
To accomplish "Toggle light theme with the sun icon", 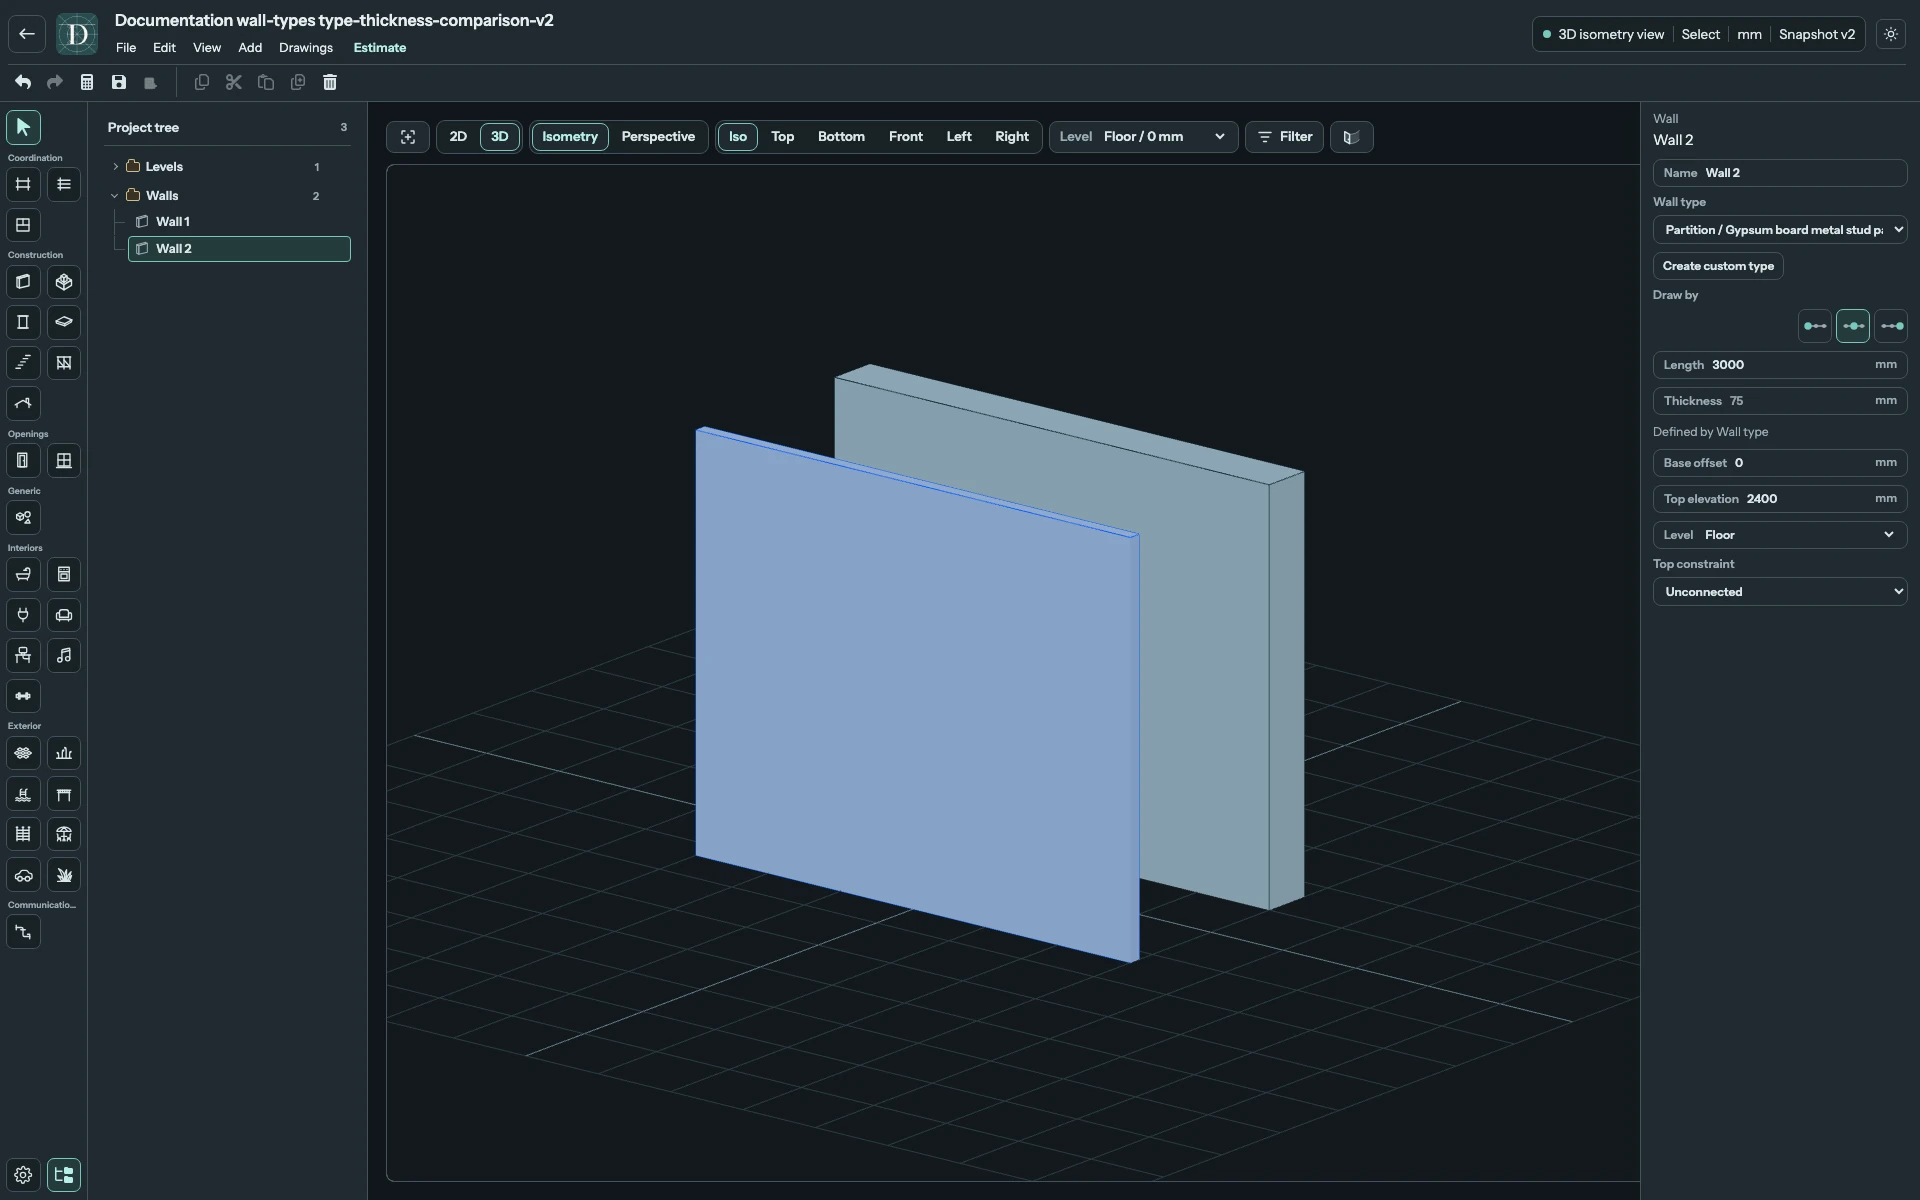I will (x=1891, y=34).
